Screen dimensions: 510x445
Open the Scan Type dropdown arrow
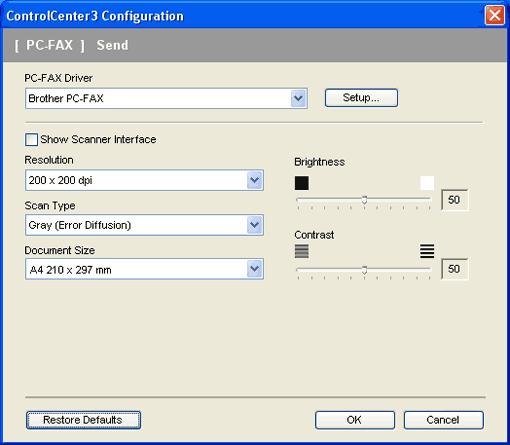click(x=255, y=225)
